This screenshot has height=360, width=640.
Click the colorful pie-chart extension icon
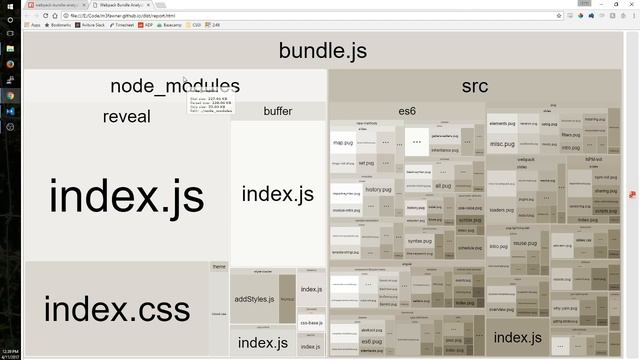pyautogui.click(x=580, y=16)
